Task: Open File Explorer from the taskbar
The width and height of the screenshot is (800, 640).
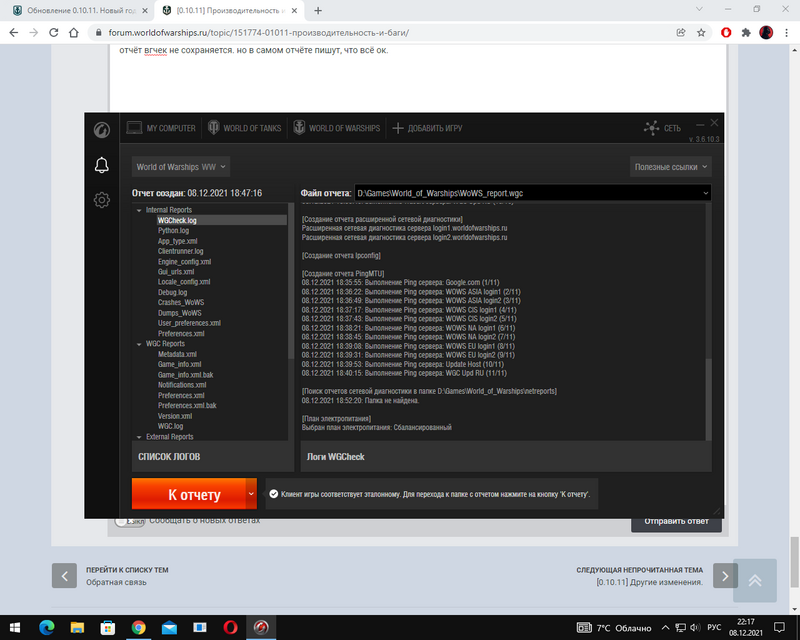Action: coord(77,627)
